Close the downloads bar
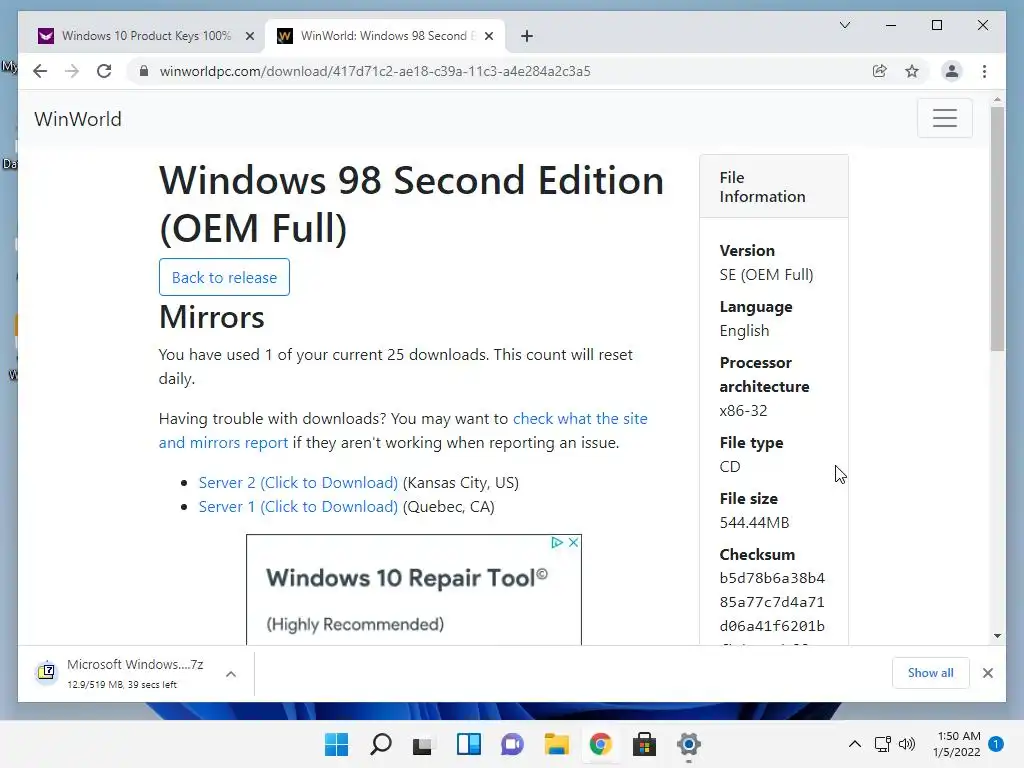The height and width of the screenshot is (768, 1024). pyautogui.click(x=987, y=673)
